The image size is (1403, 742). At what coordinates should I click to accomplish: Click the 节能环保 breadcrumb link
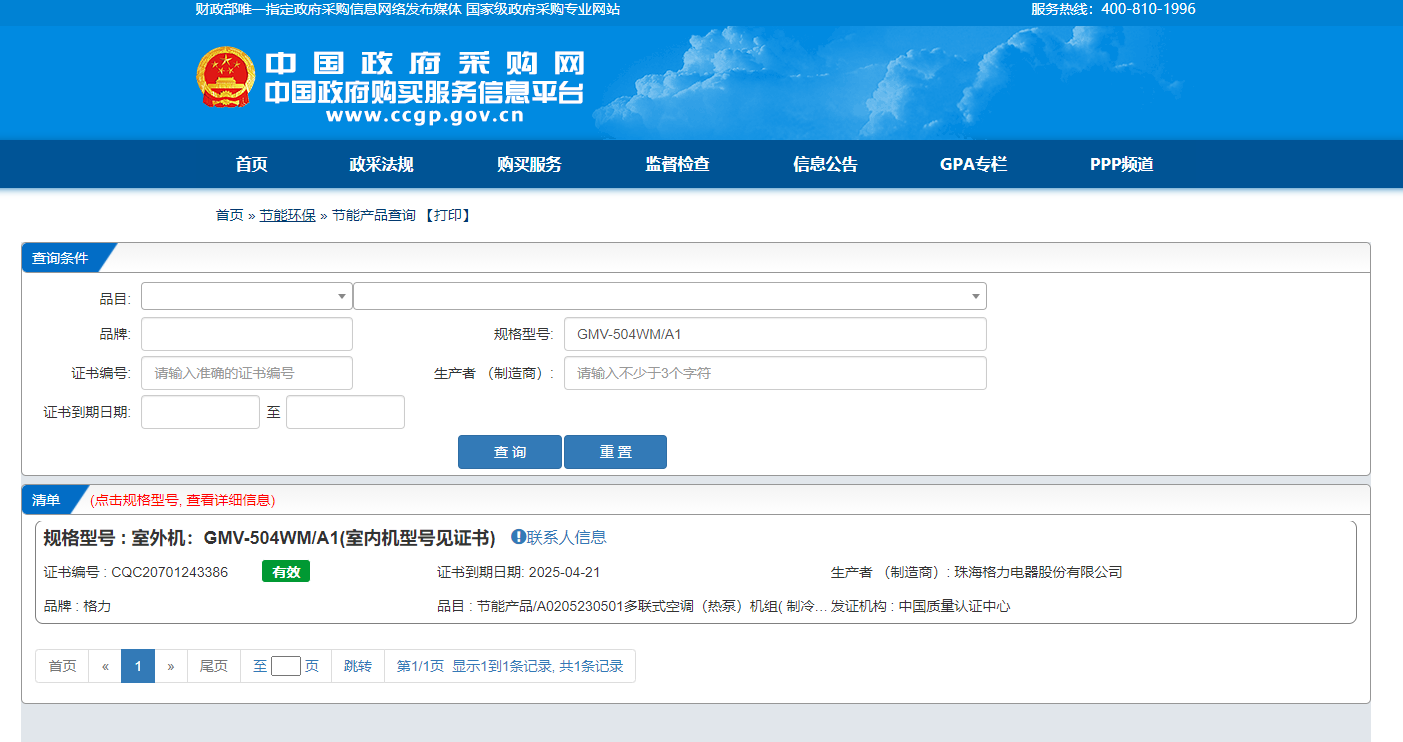coord(288,215)
